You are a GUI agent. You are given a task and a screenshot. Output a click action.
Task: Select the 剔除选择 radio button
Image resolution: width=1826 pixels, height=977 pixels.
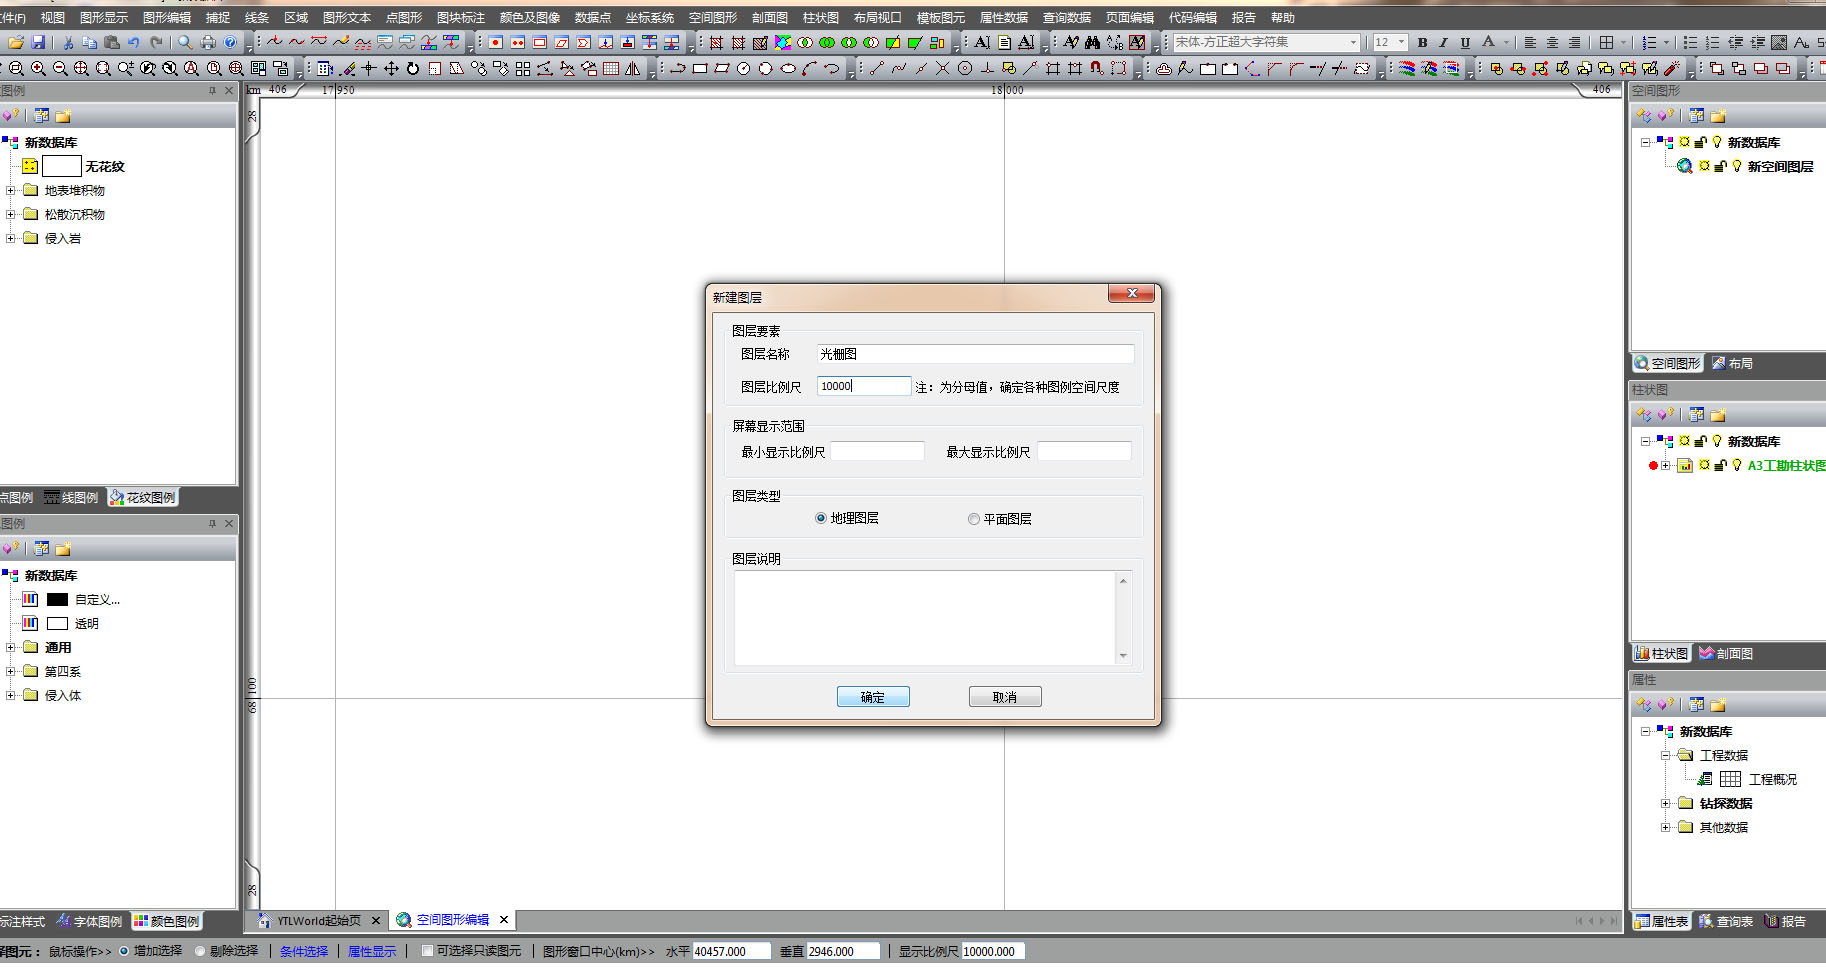click(200, 951)
